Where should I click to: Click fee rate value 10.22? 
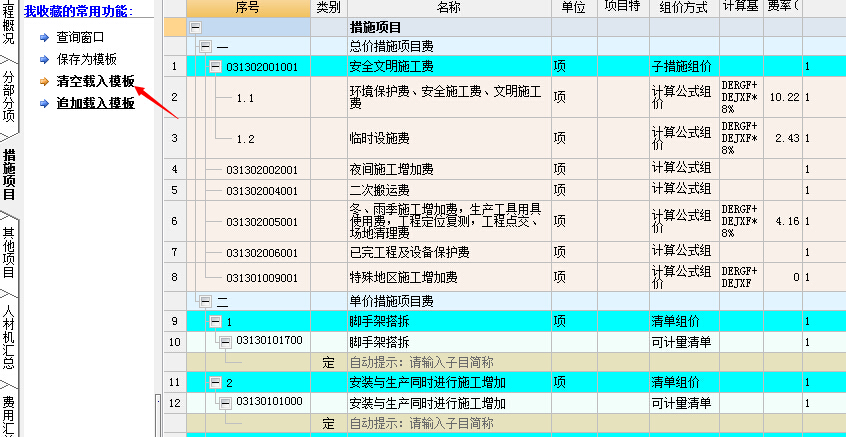(x=784, y=97)
